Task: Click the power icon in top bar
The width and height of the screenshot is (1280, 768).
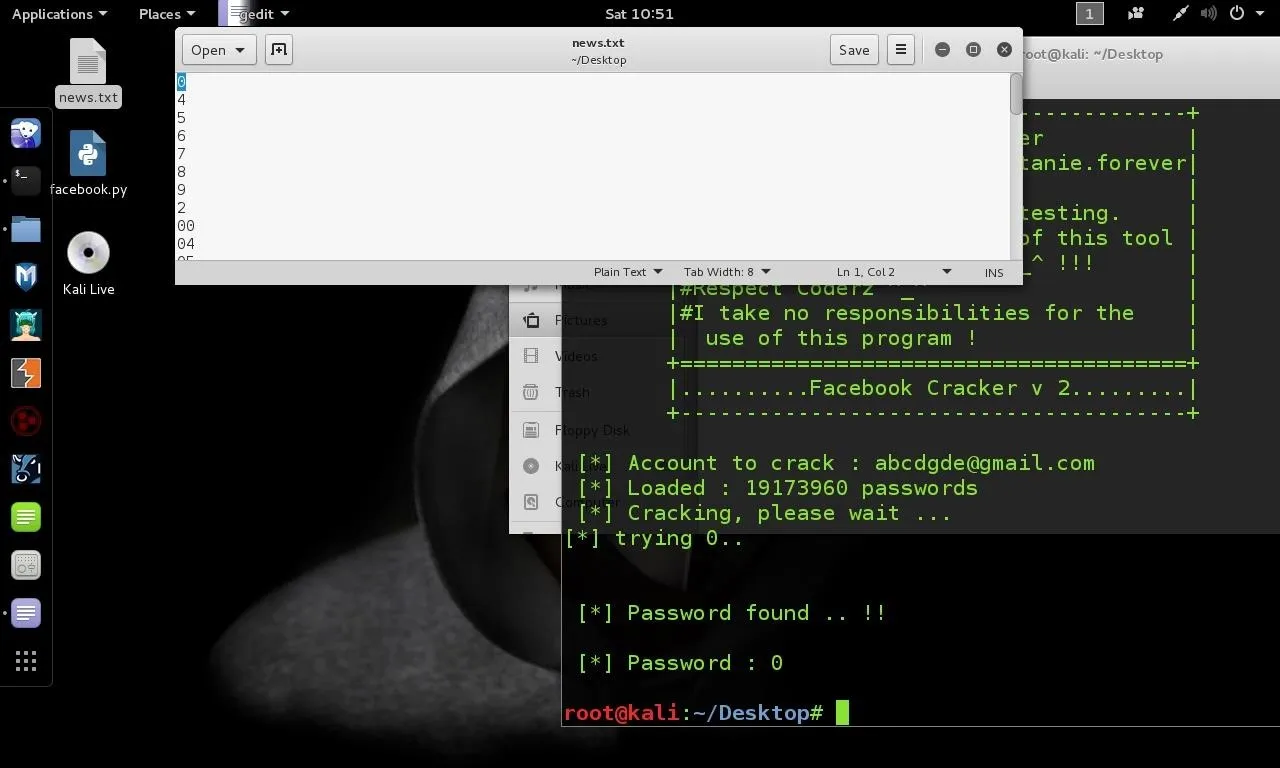Action: click(x=1237, y=14)
